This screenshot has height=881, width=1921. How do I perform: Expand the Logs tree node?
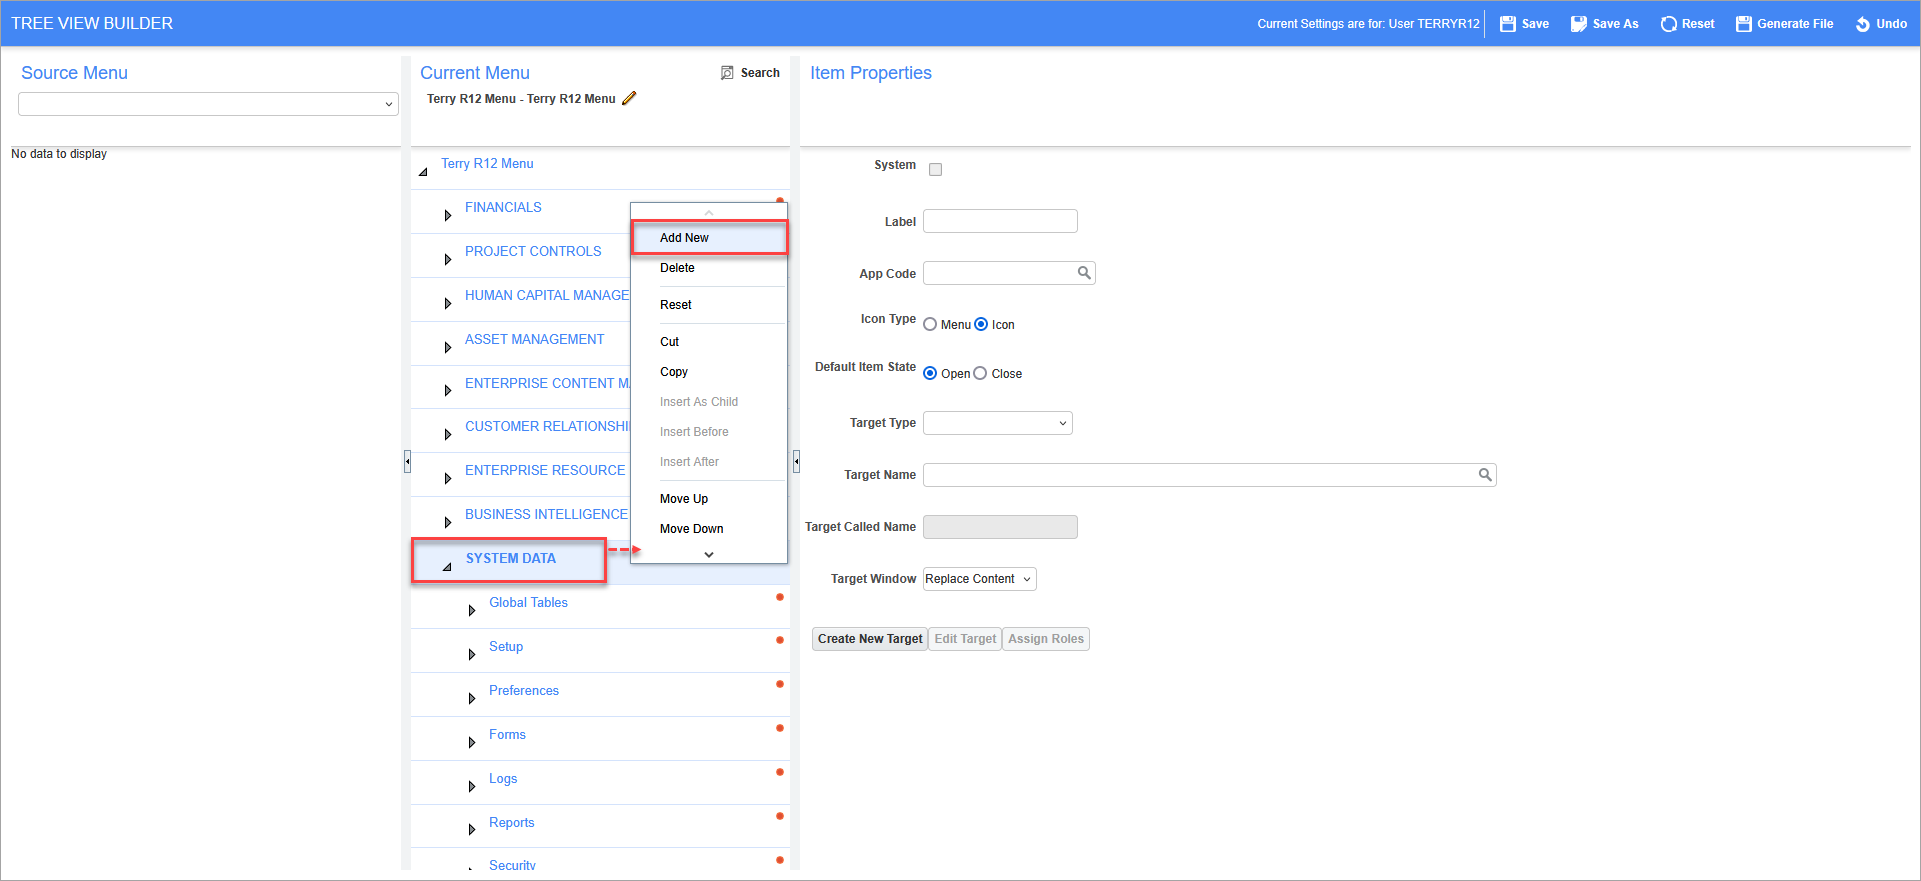[x=472, y=786]
